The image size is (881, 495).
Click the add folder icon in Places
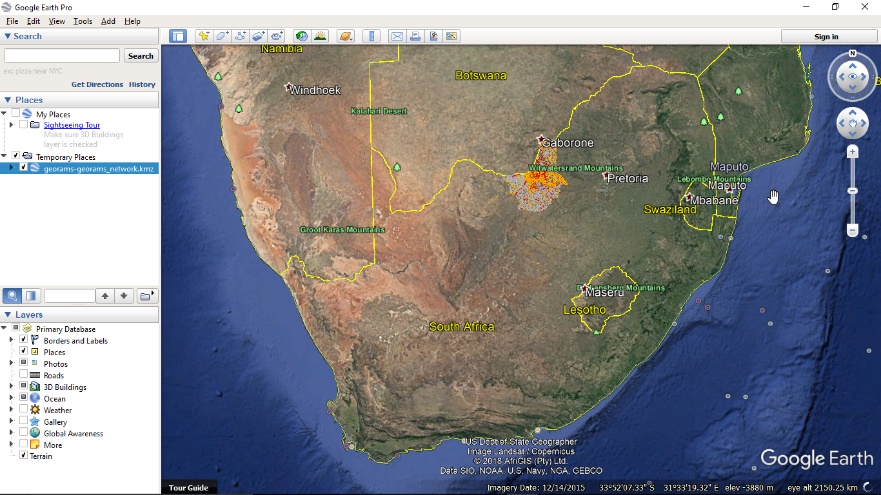[146, 296]
